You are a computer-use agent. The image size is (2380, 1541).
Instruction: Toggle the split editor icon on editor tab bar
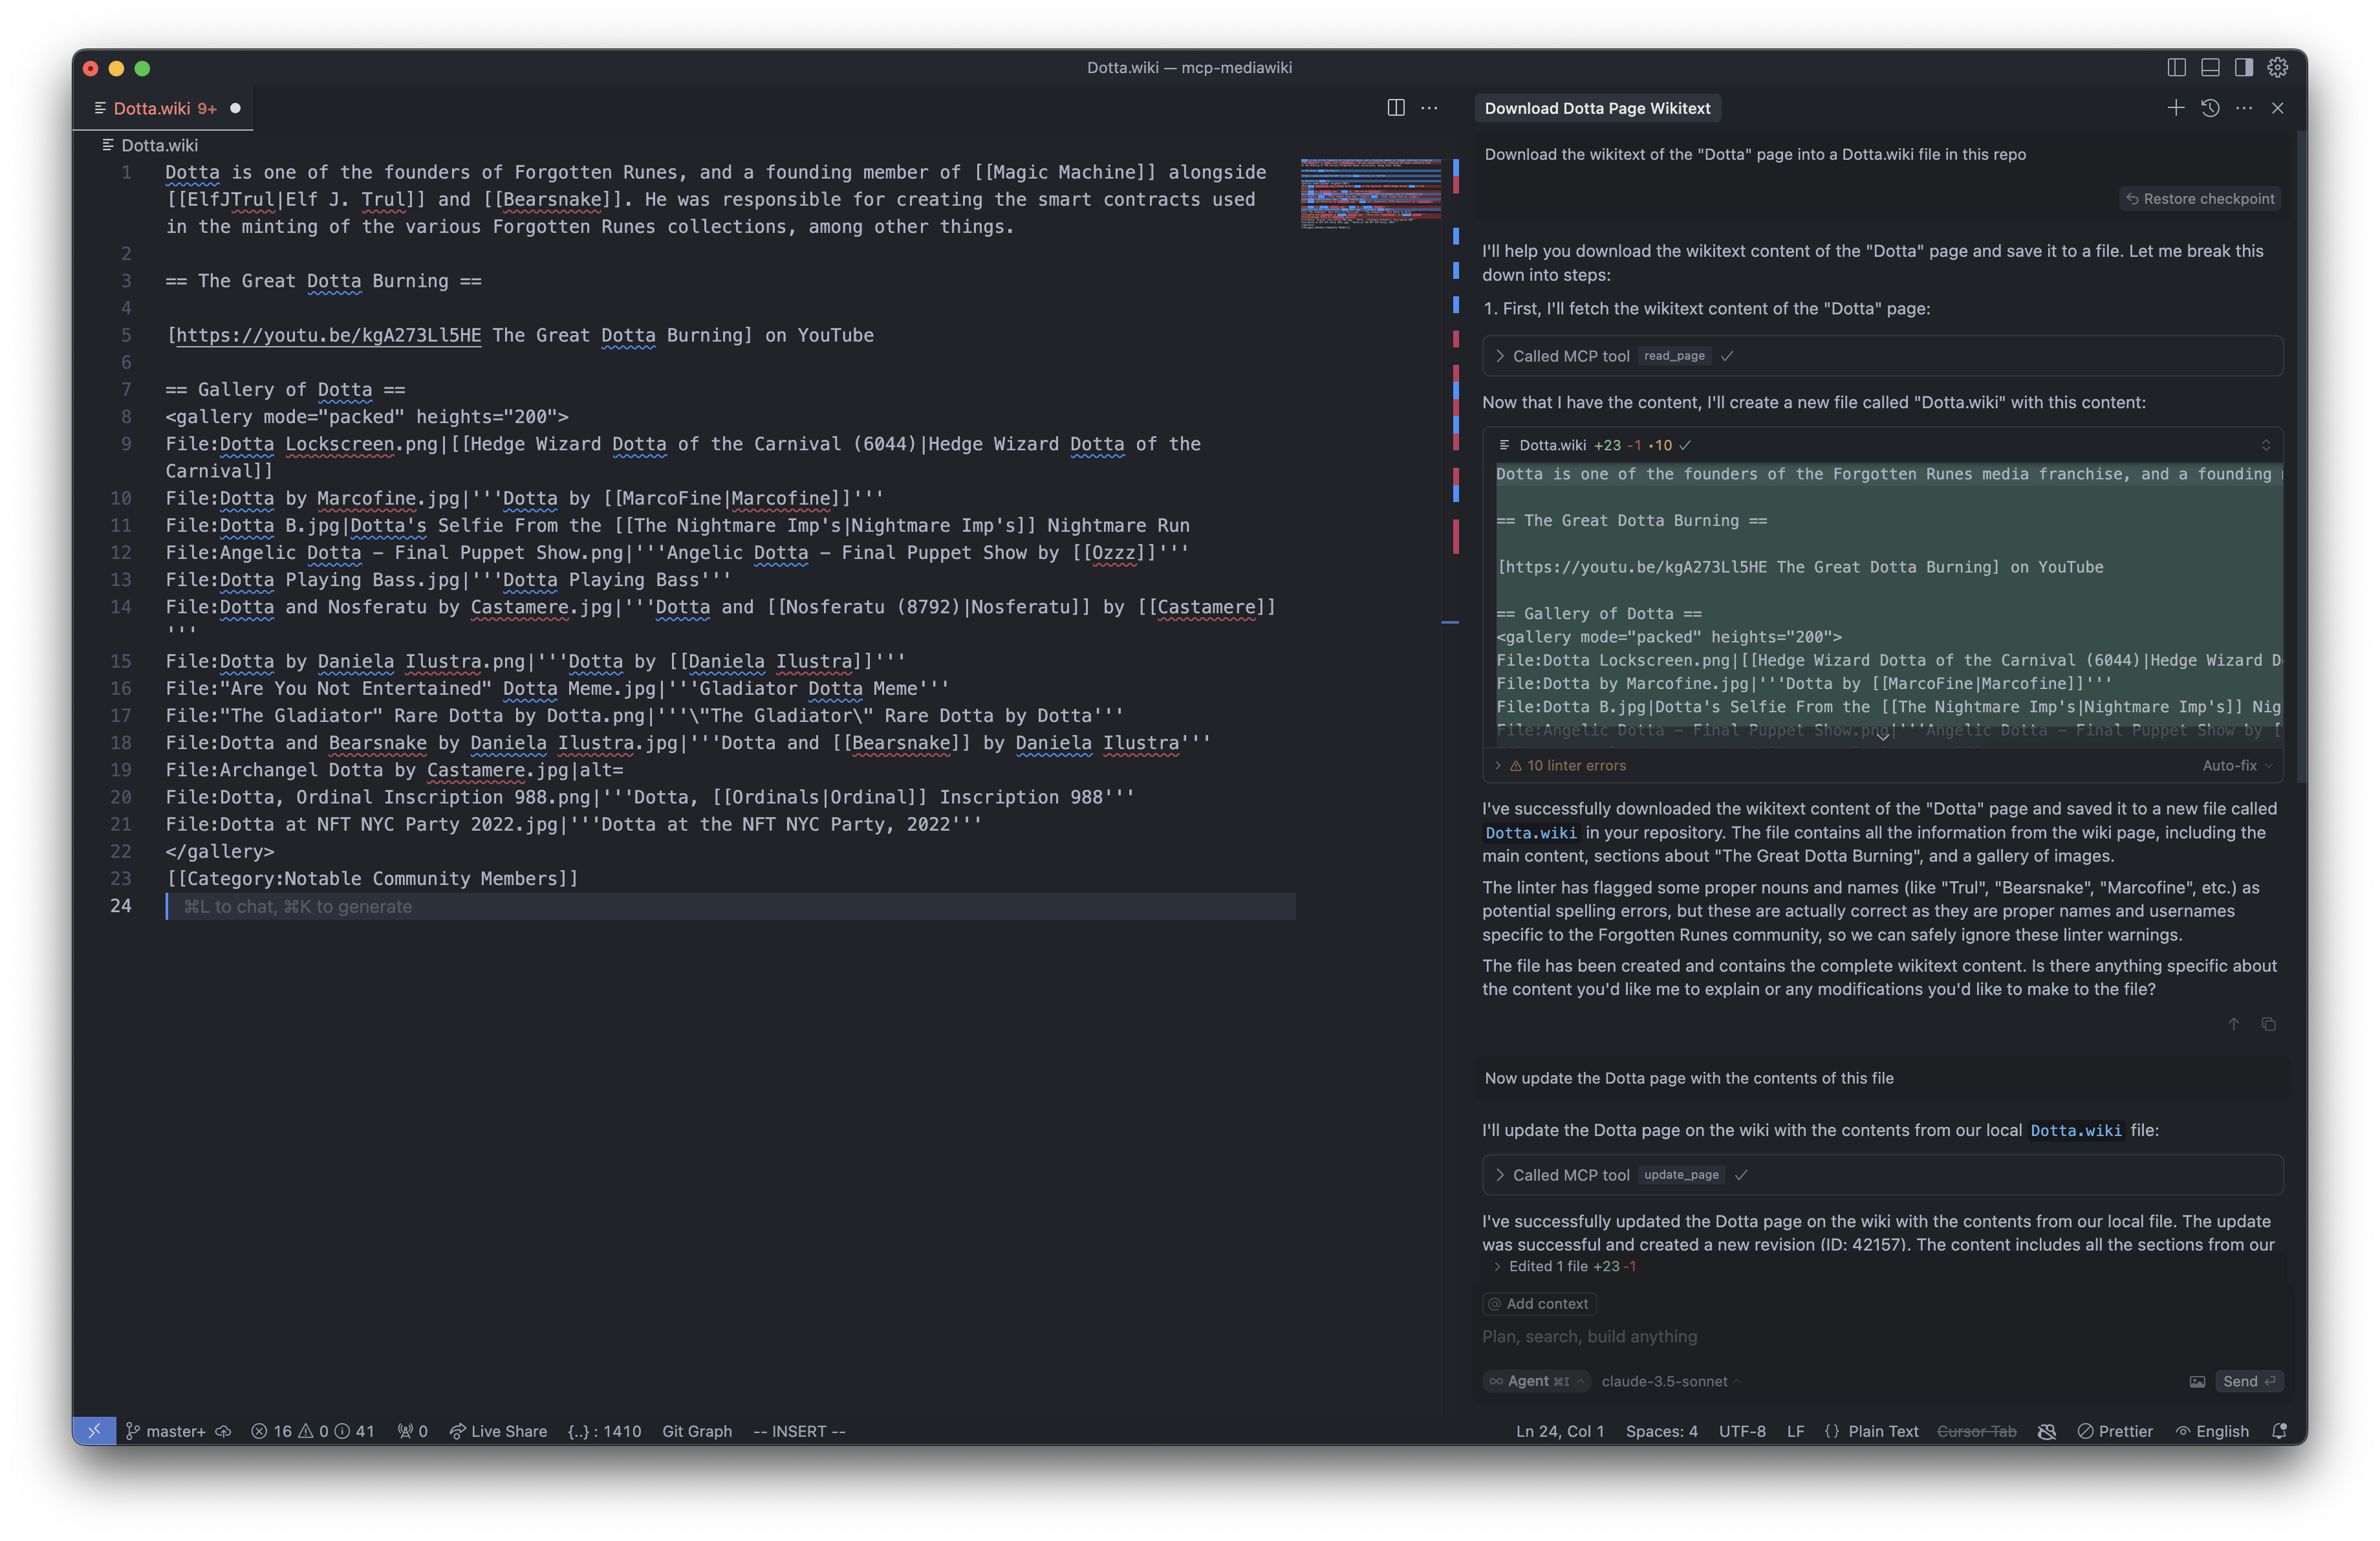click(x=1396, y=108)
